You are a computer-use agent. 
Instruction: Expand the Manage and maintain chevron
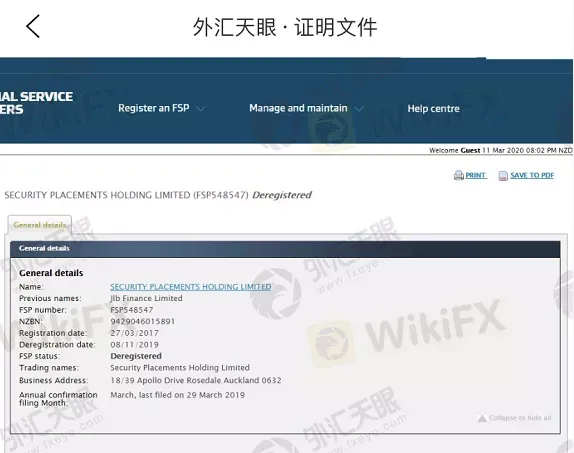359,109
